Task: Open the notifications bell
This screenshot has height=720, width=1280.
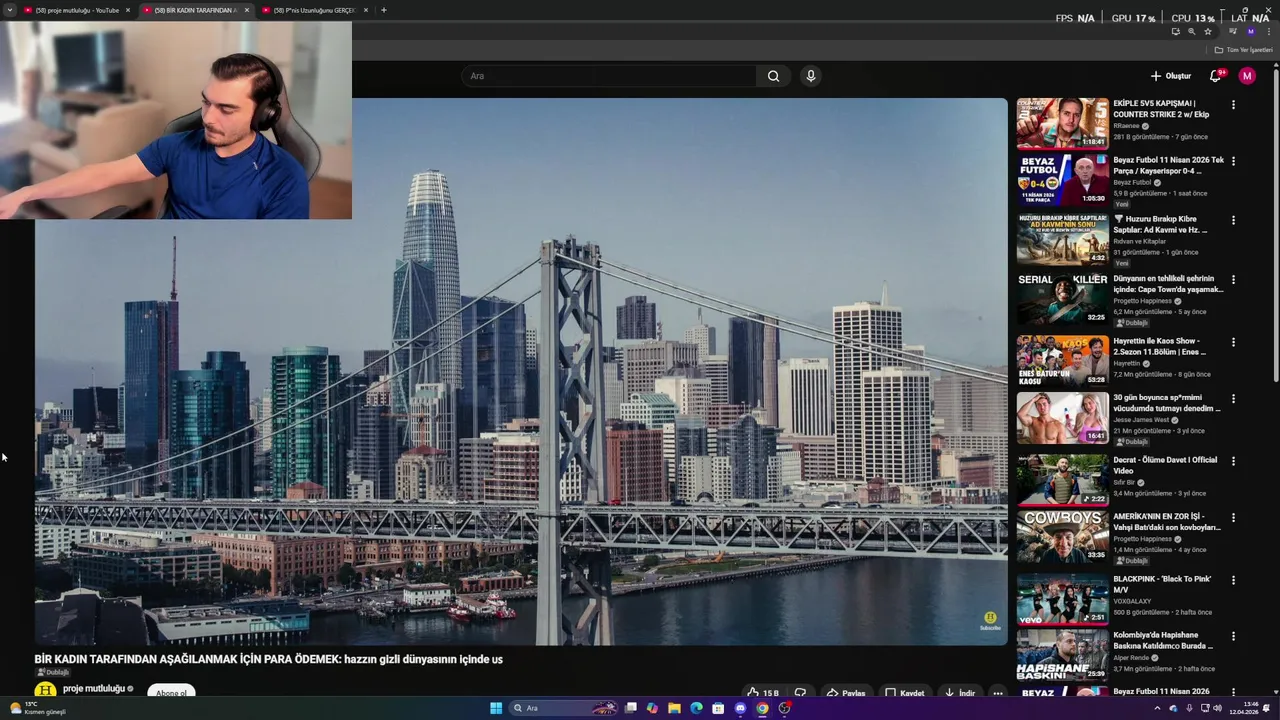Action: coord(1216,76)
